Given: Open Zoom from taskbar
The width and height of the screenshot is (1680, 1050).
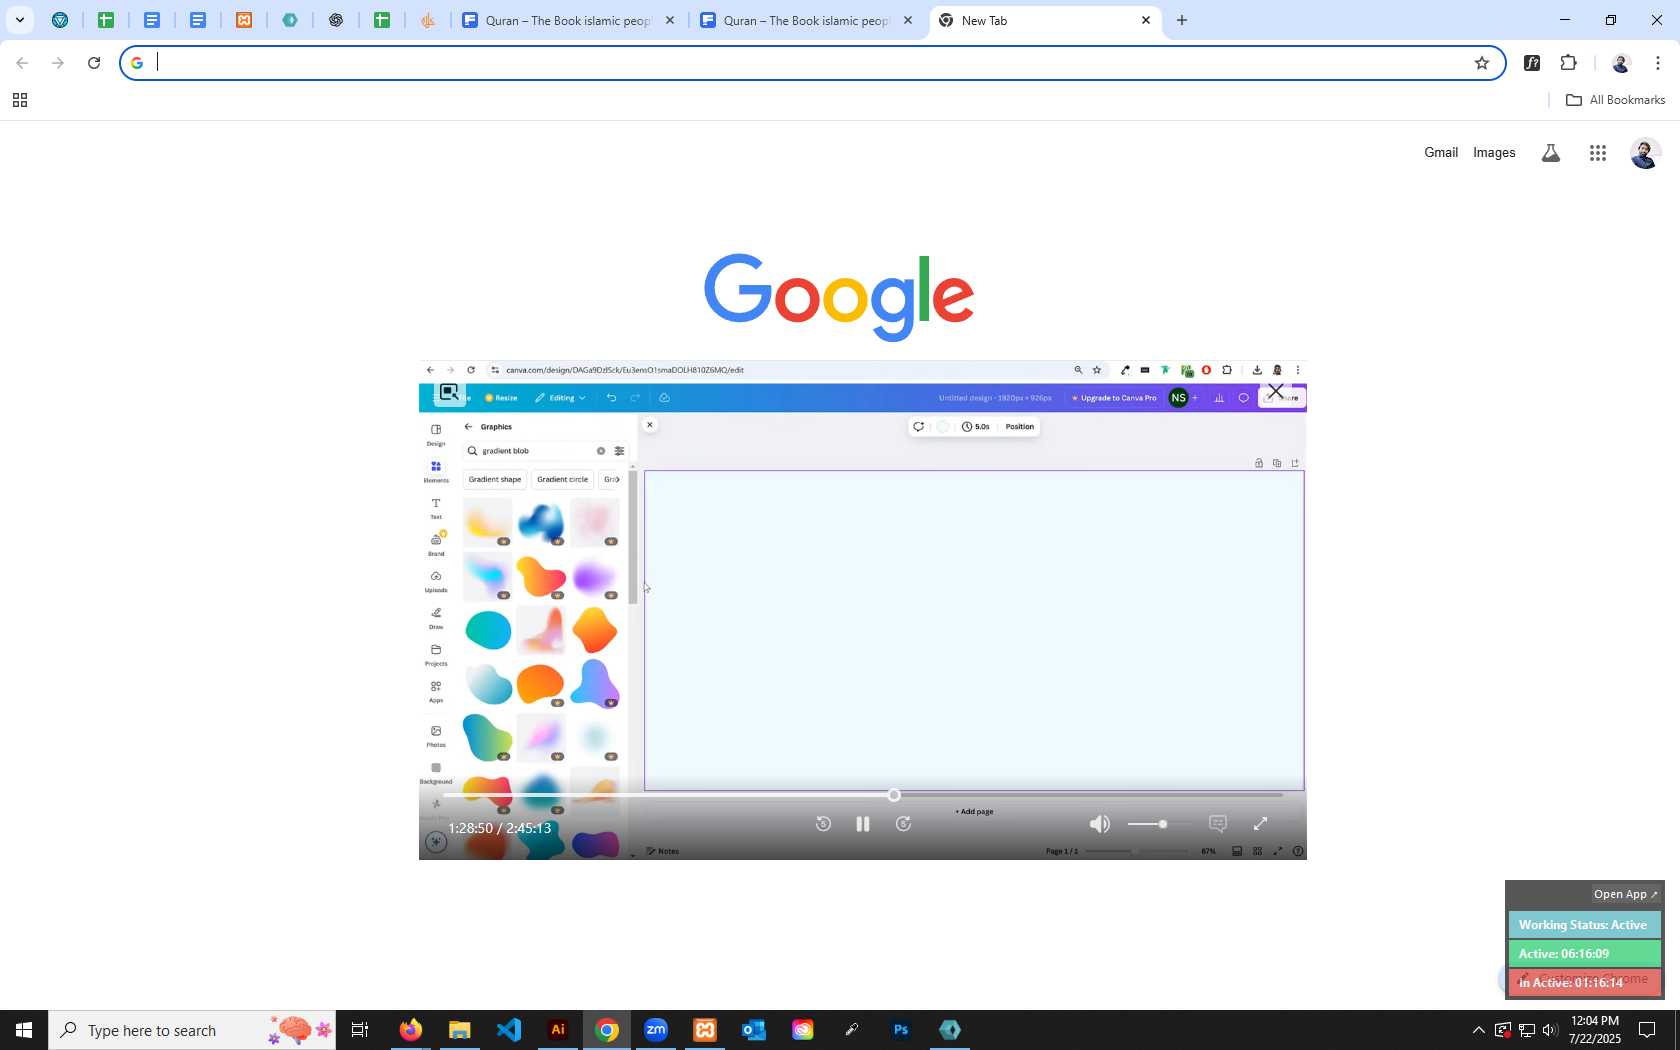Looking at the screenshot, I should click(x=656, y=1030).
